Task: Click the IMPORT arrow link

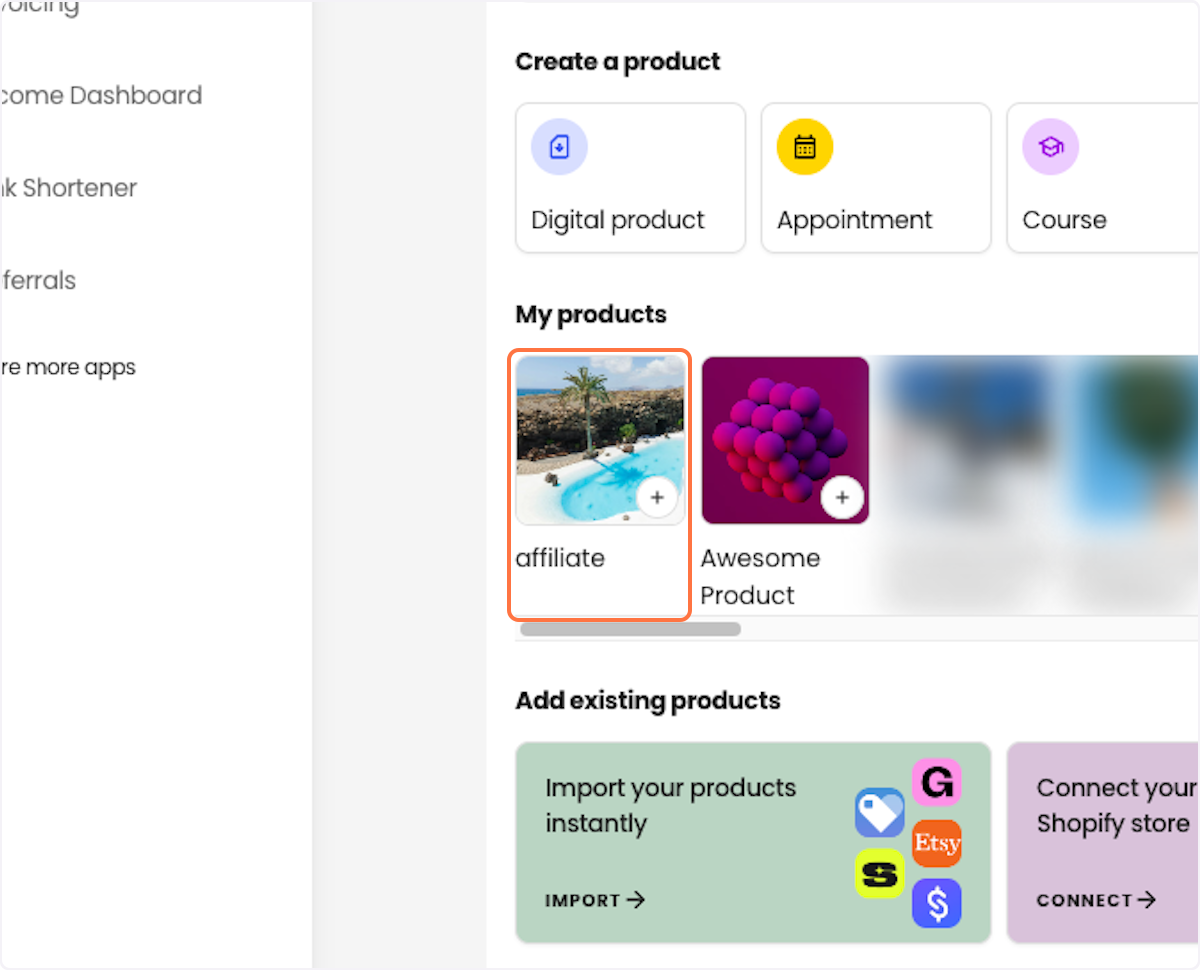Action: coord(595,900)
